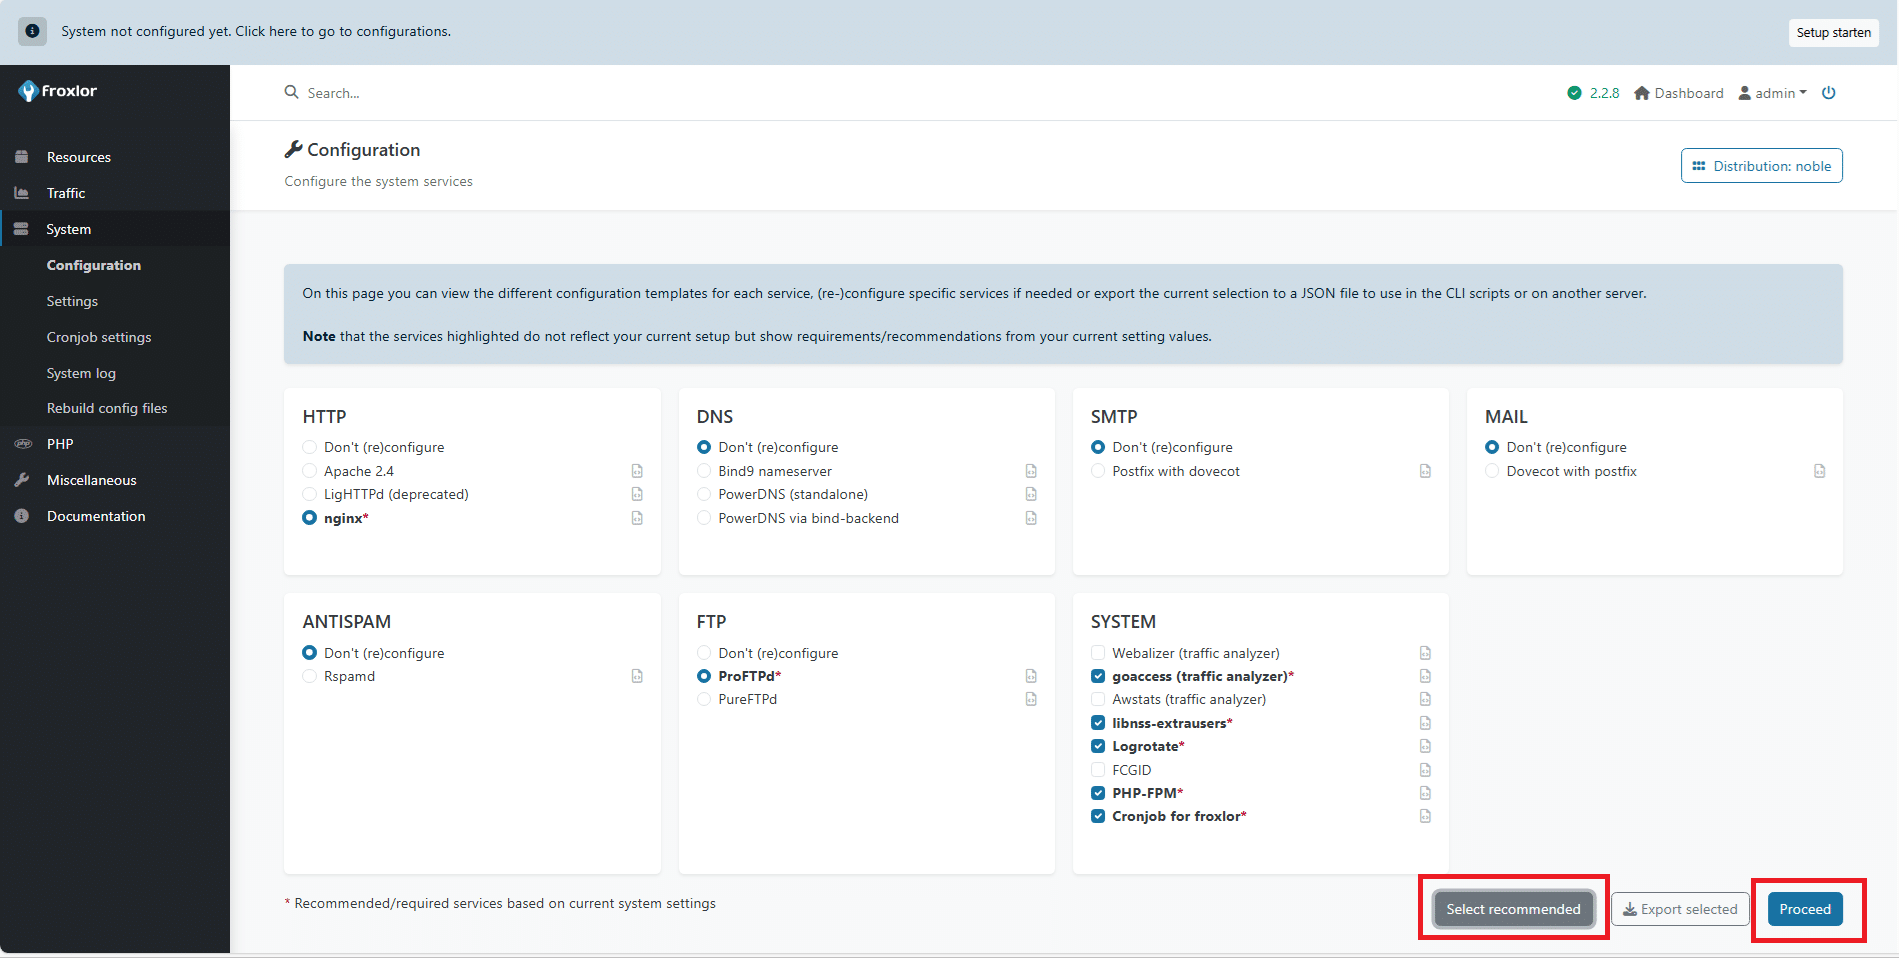The image size is (1899, 958).
Task: Open config icon for PureFTPd
Action: 1031,699
